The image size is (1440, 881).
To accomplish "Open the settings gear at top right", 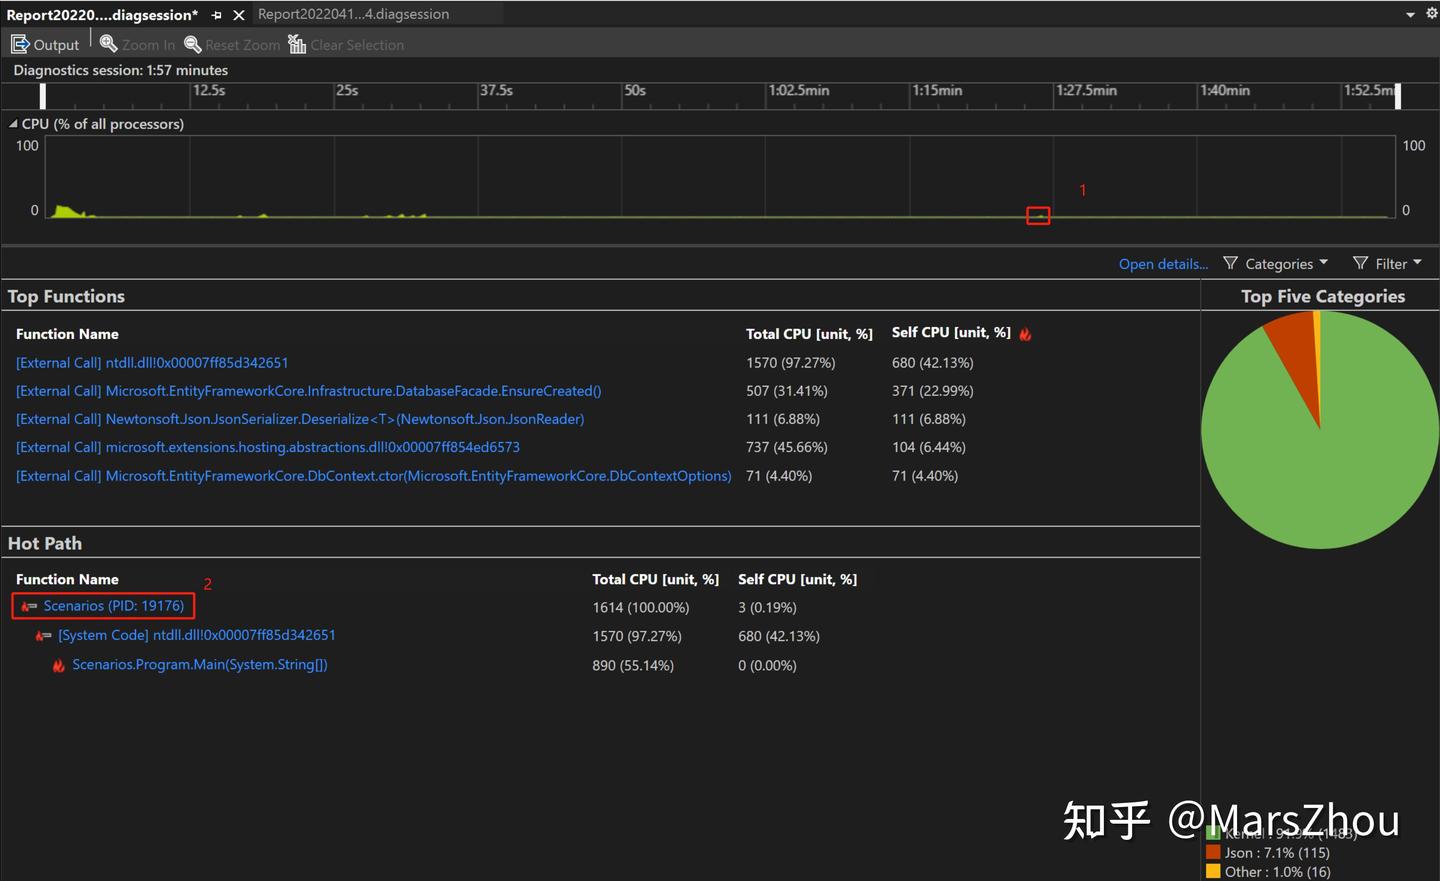I will [x=1430, y=14].
